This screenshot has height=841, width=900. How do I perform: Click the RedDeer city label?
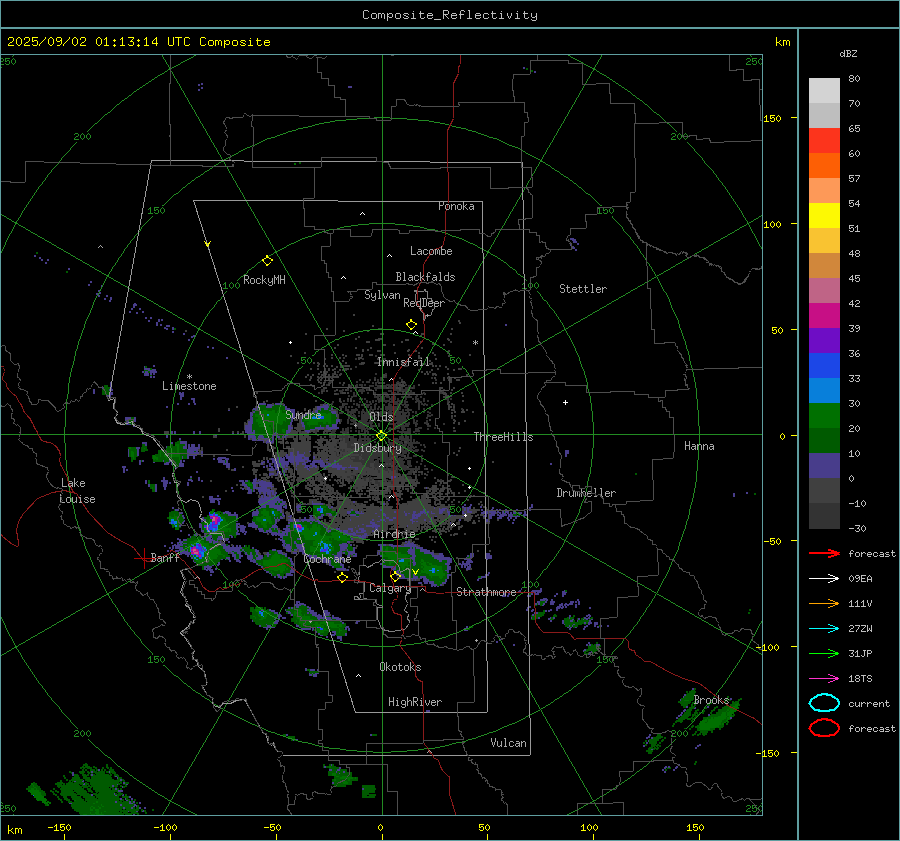(x=424, y=303)
